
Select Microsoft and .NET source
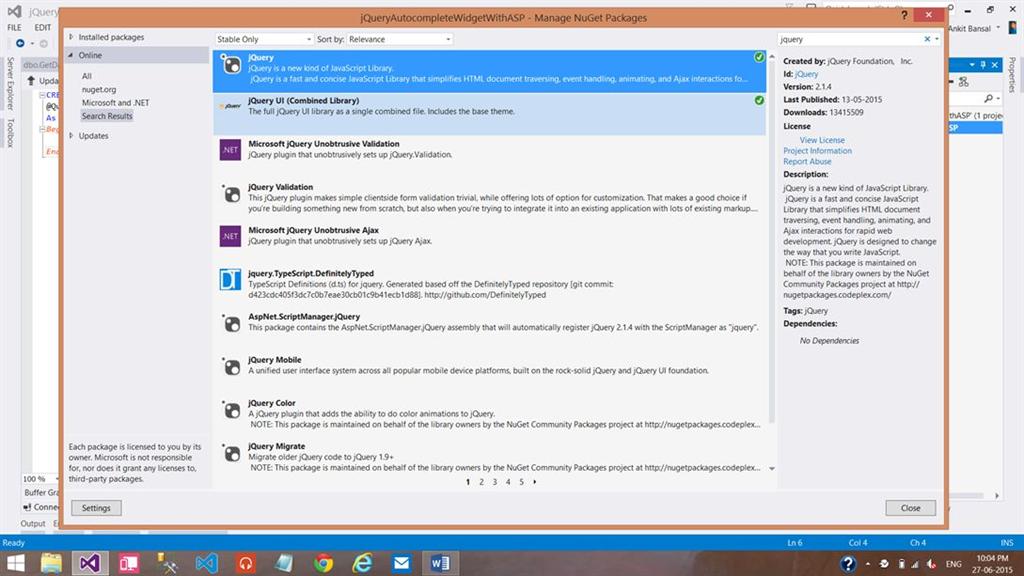point(116,103)
